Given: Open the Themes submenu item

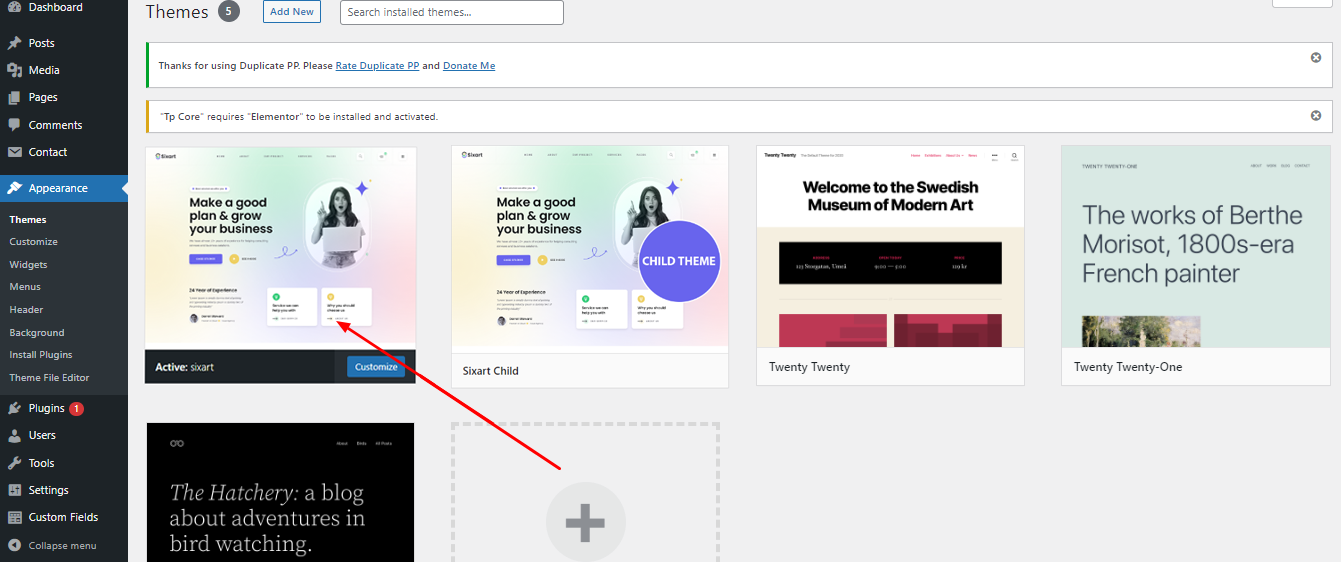Looking at the screenshot, I should pyautogui.click(x=28, y=219).
